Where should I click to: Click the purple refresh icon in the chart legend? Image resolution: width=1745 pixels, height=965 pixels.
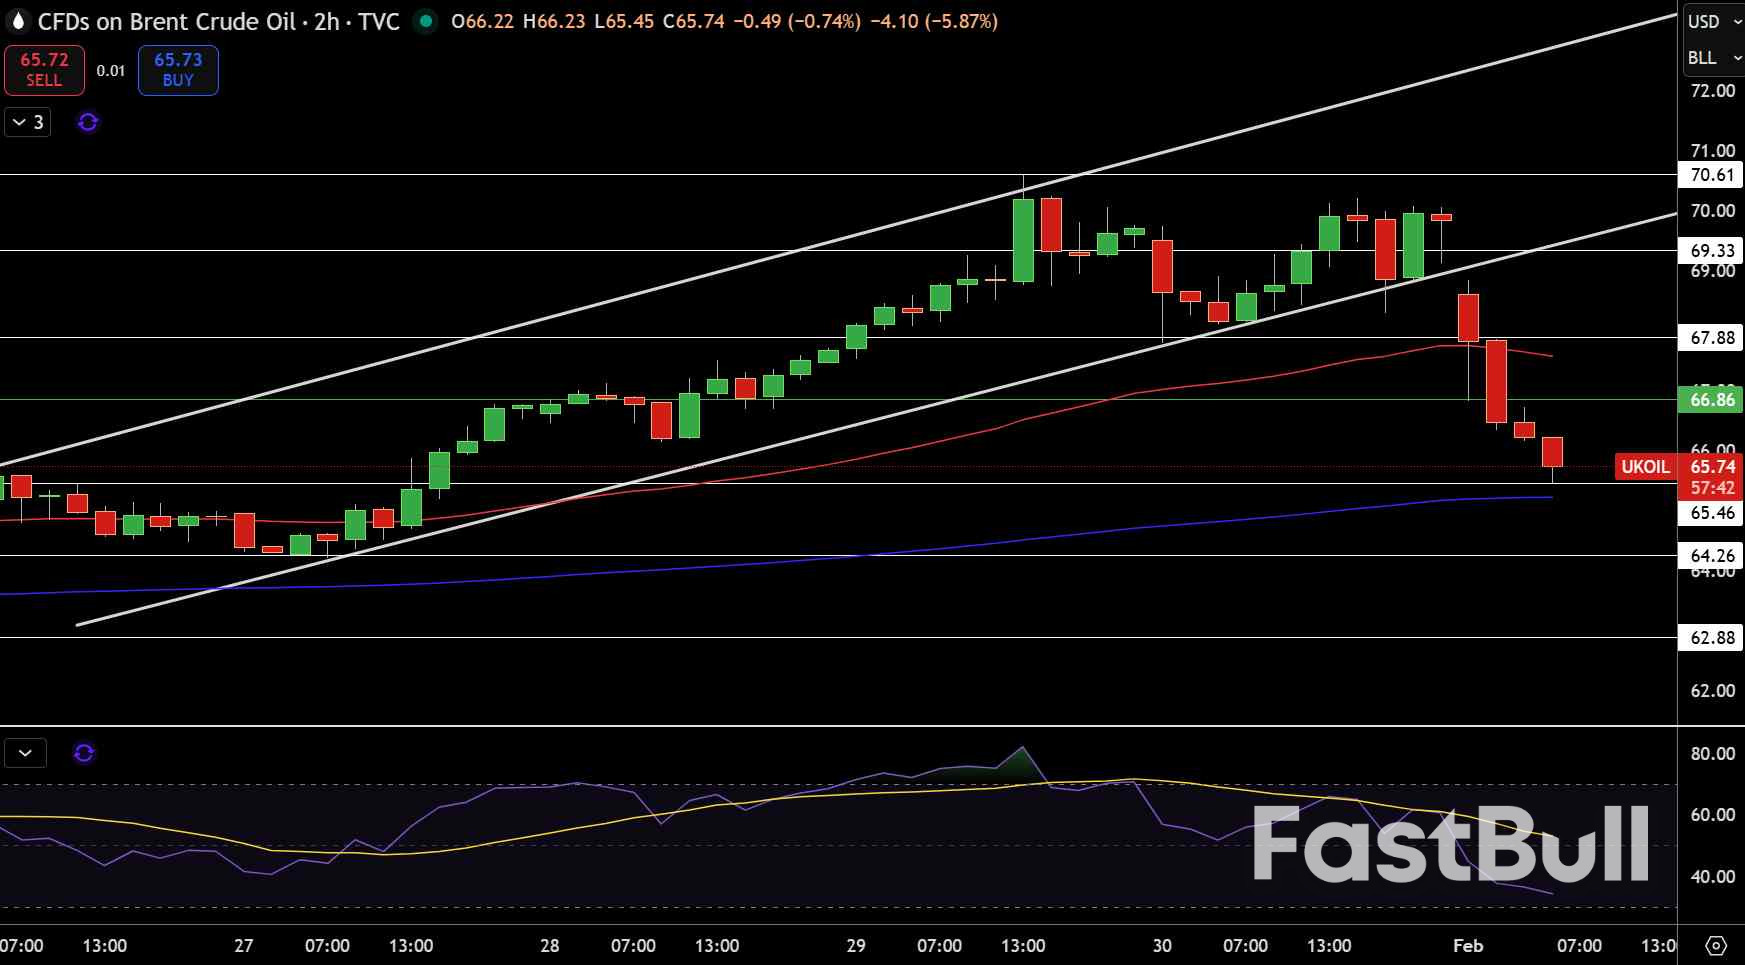click(88, 122)
